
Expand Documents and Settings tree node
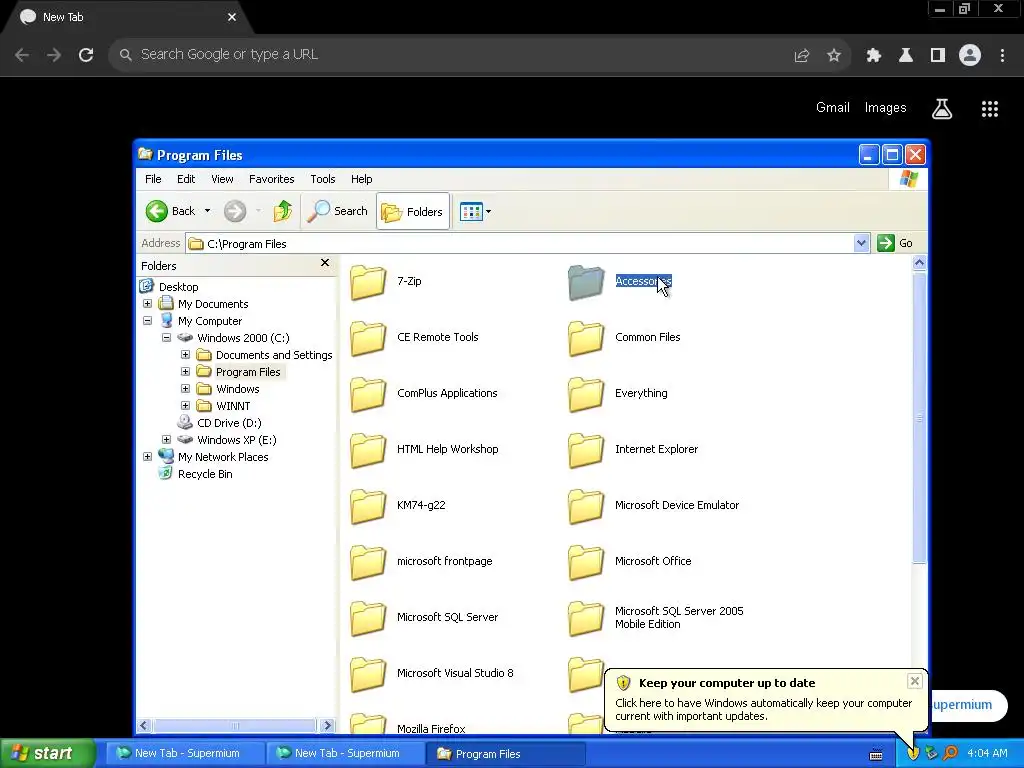point(185,355)
